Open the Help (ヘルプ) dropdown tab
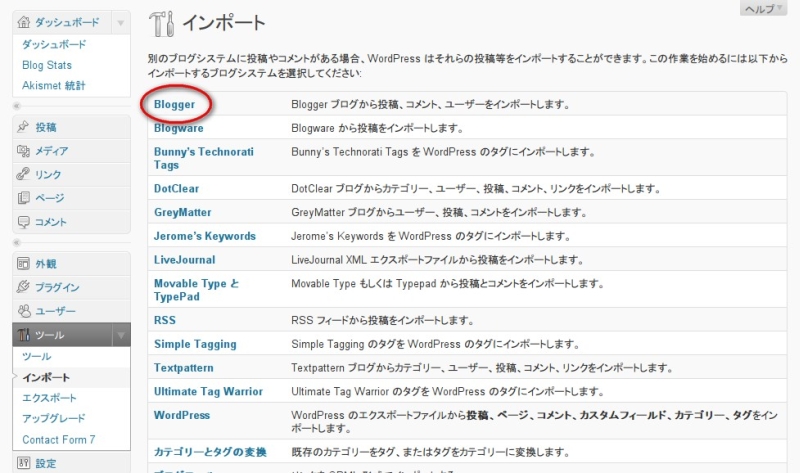The width and height of the screenshot is (800, 473). coord(763,8)
